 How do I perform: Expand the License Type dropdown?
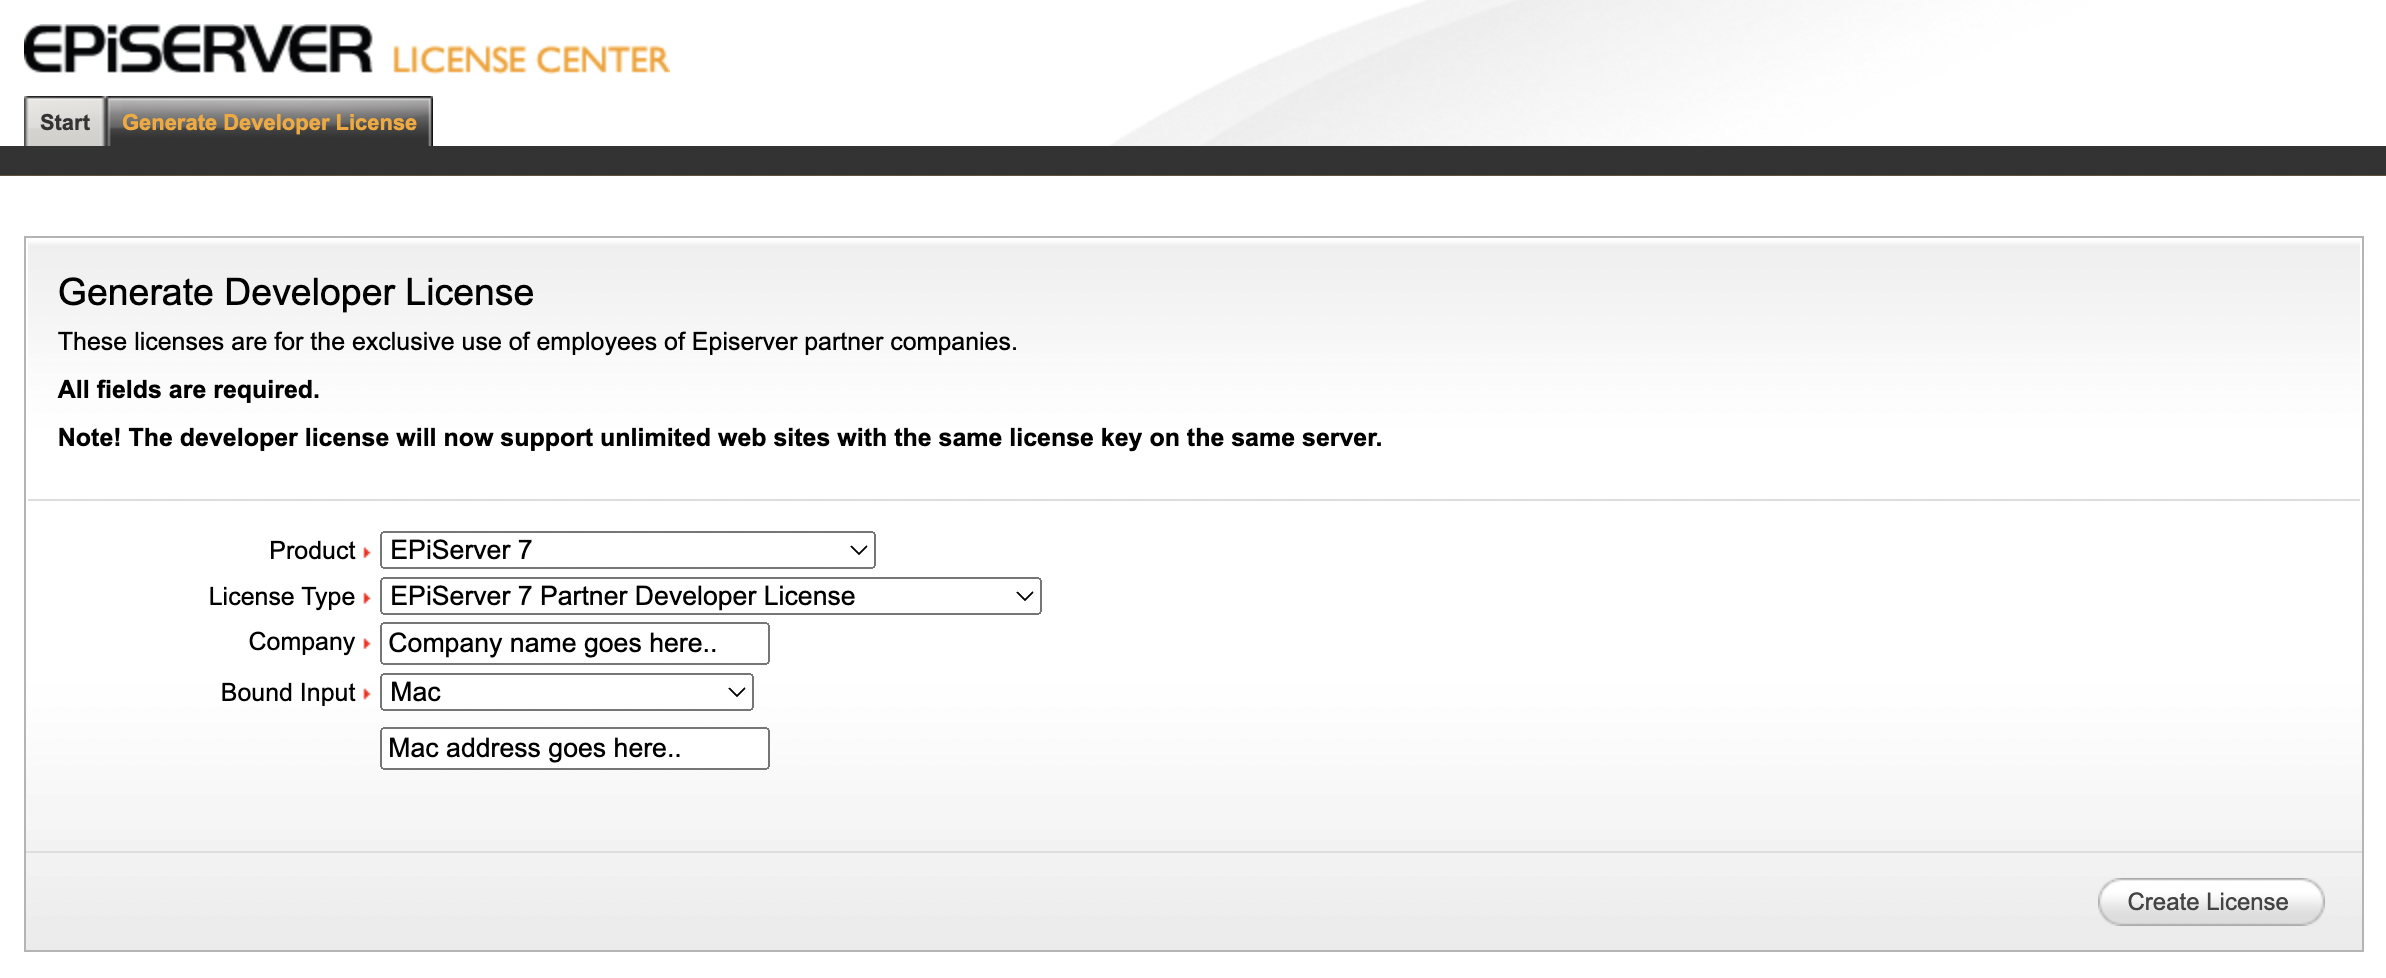click(x=710, y=596)
